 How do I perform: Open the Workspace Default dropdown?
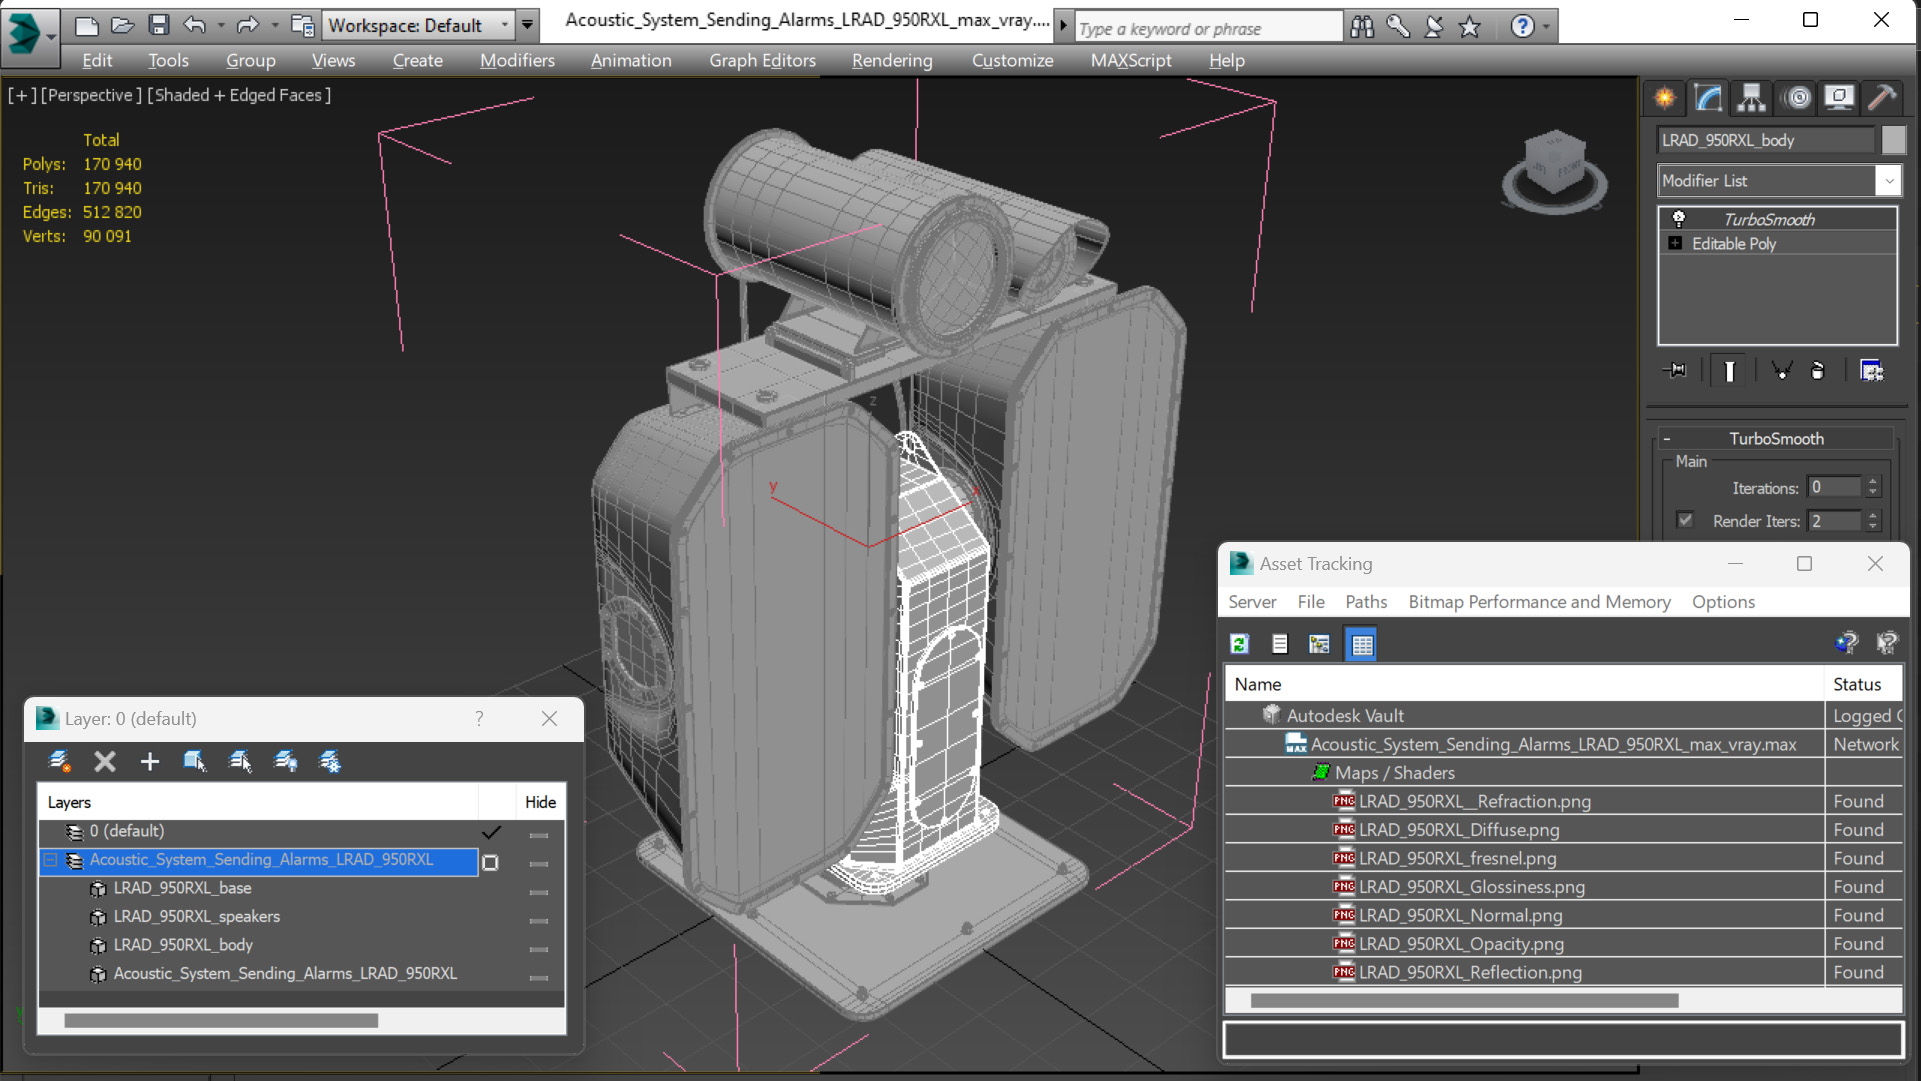coord(504,25)
